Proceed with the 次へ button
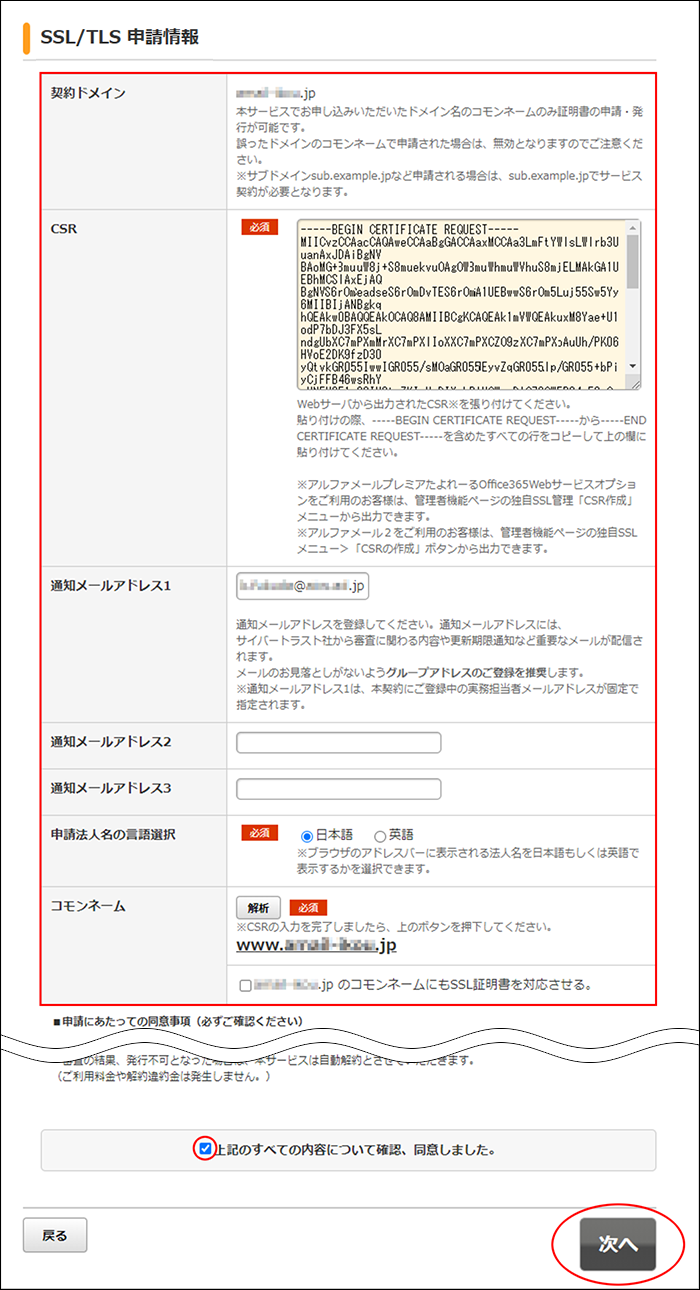Screen dimensions: 700x1290 [x=617, y=1244]
